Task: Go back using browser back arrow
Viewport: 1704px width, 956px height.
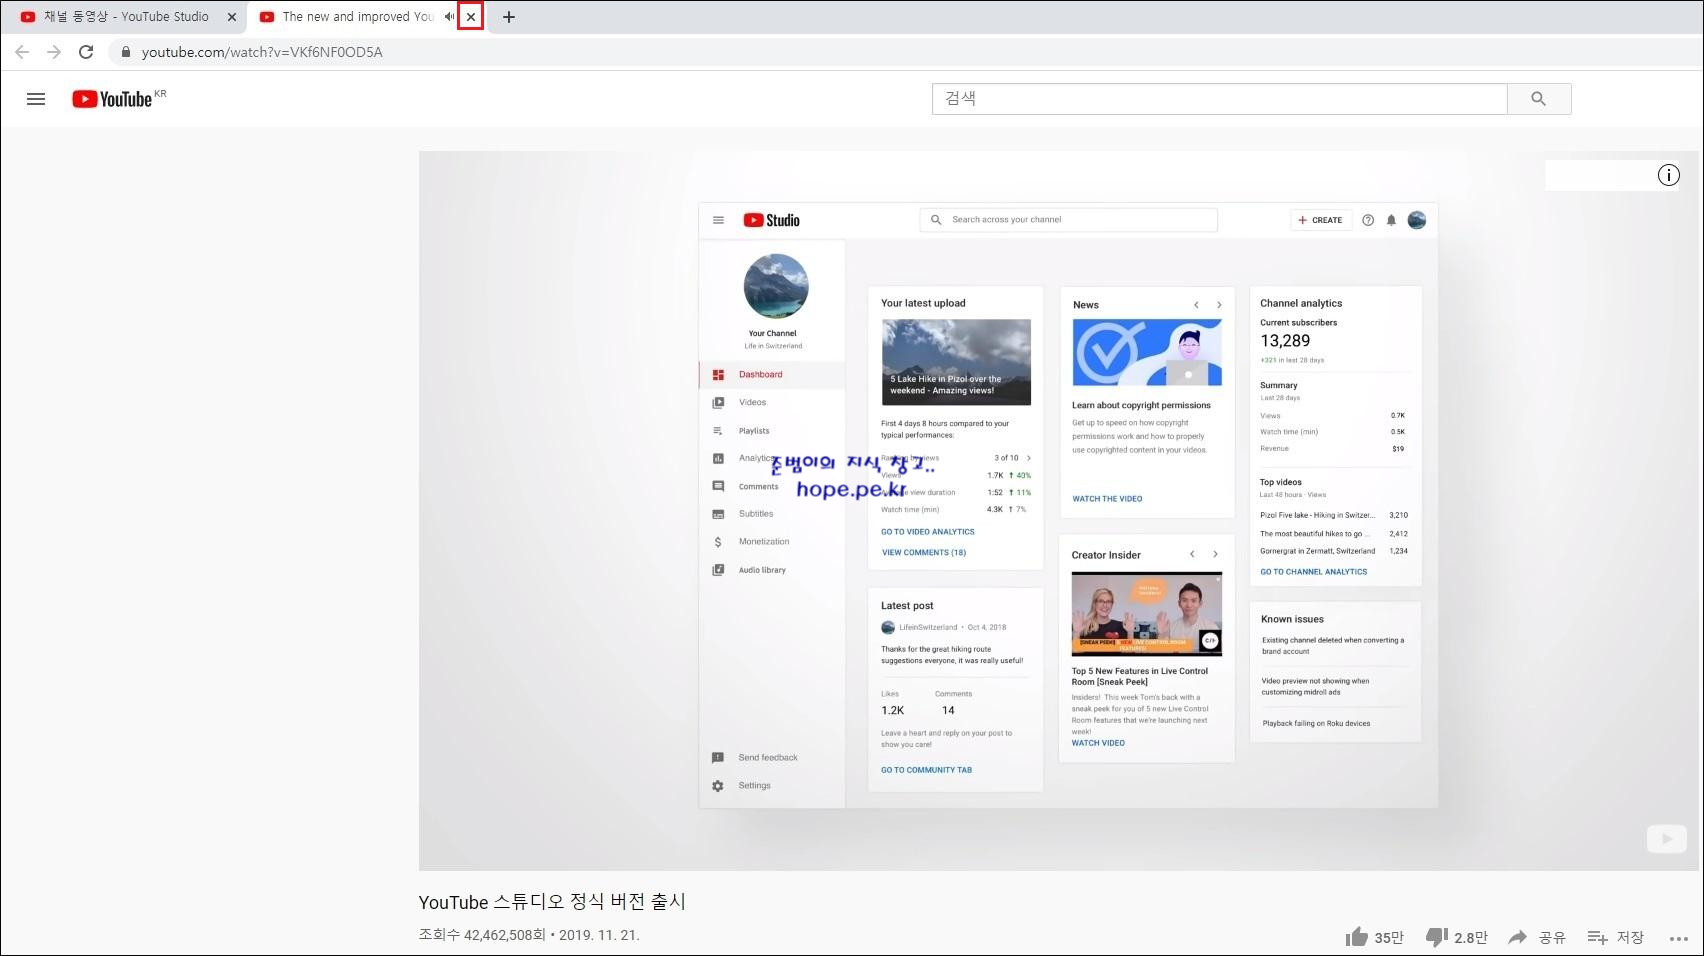Action: [x=22, y=52]
